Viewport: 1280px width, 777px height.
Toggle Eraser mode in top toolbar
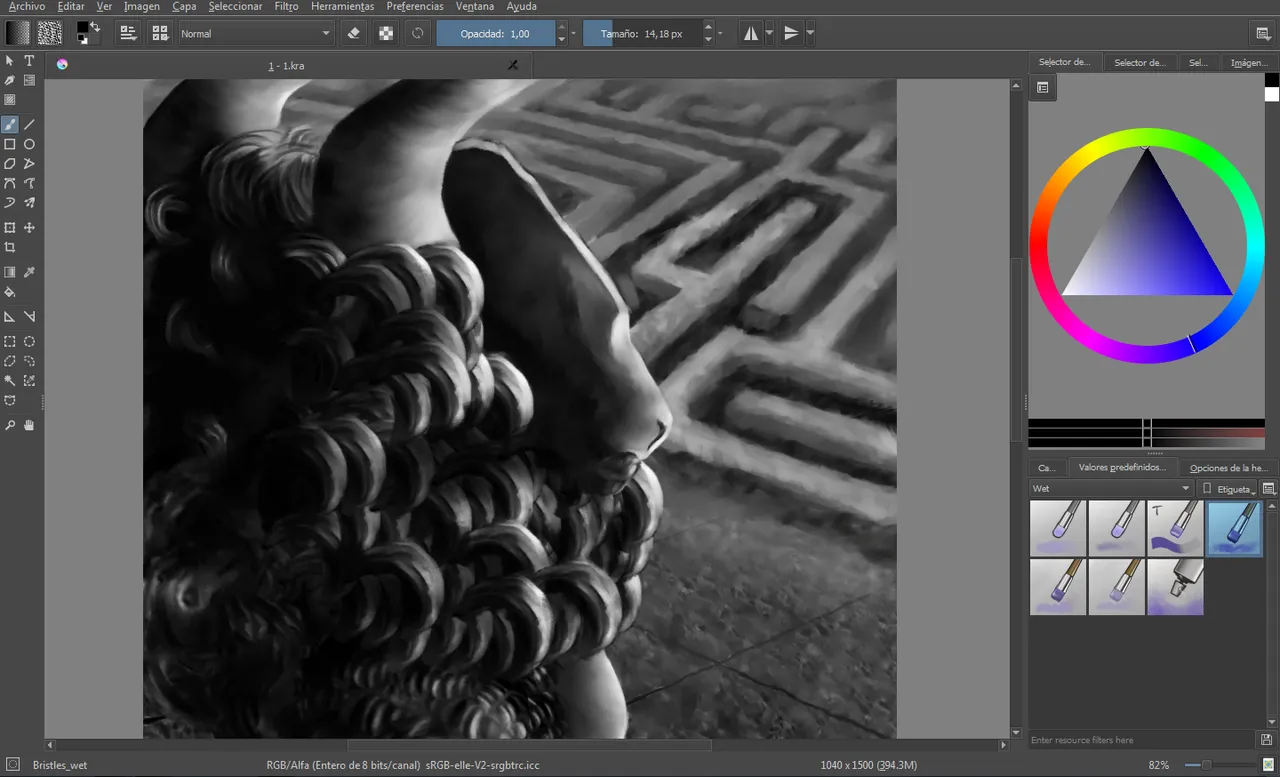[353, 33]
